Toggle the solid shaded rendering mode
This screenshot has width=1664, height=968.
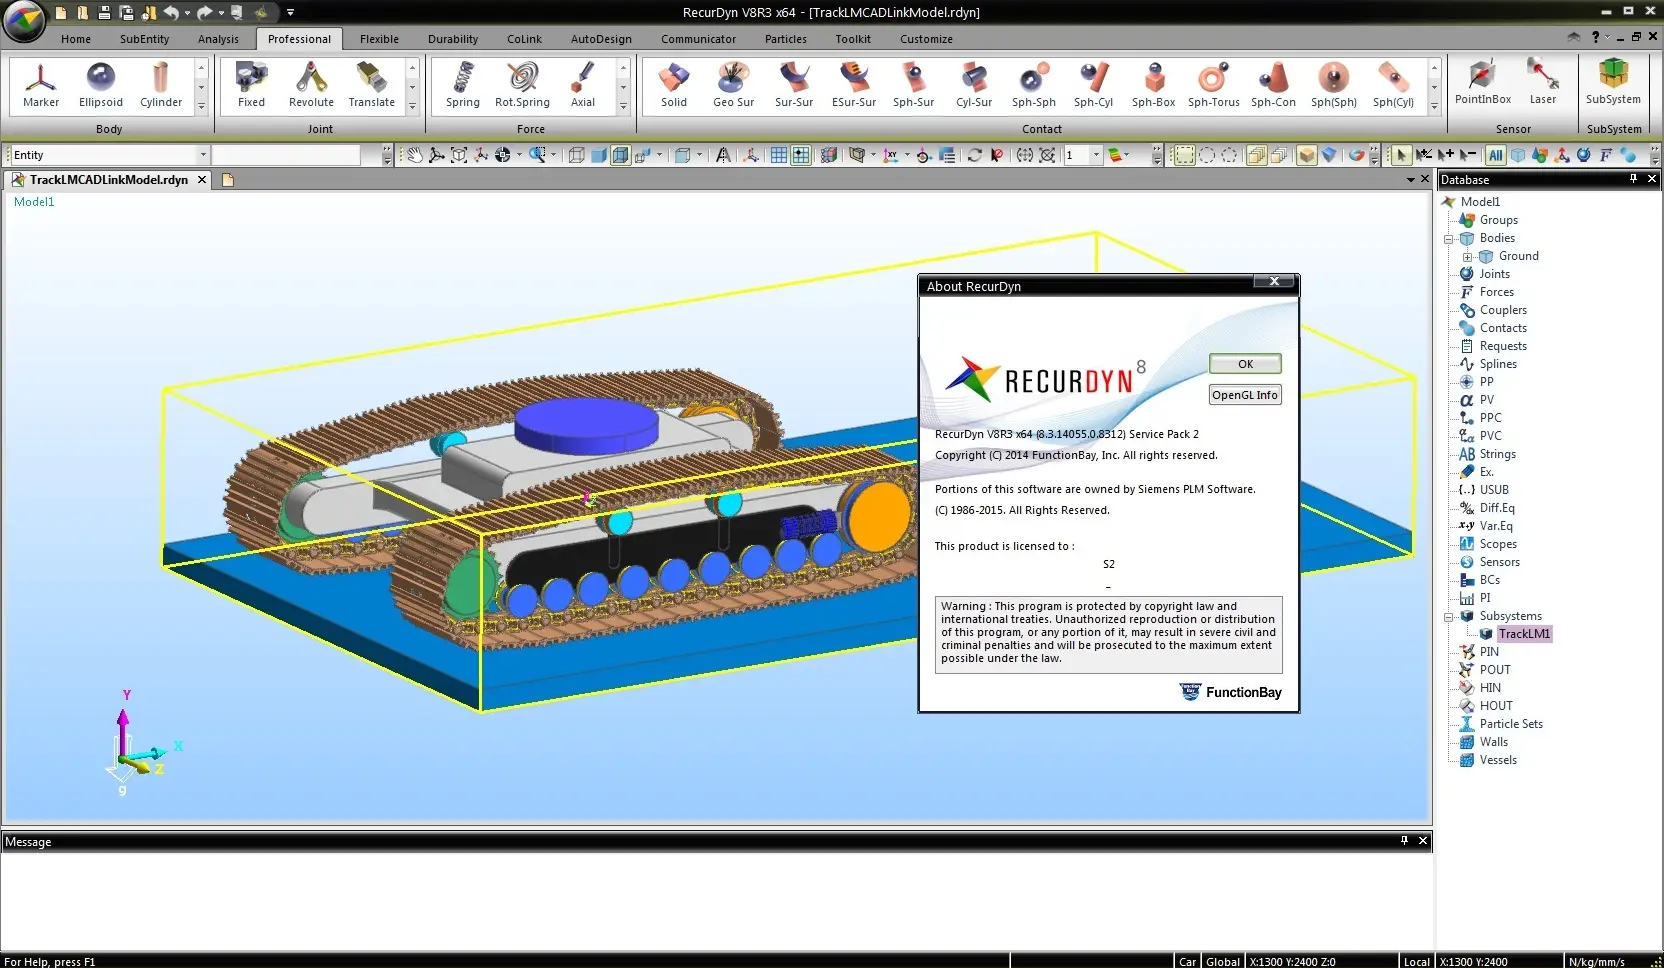click(598, 155)
